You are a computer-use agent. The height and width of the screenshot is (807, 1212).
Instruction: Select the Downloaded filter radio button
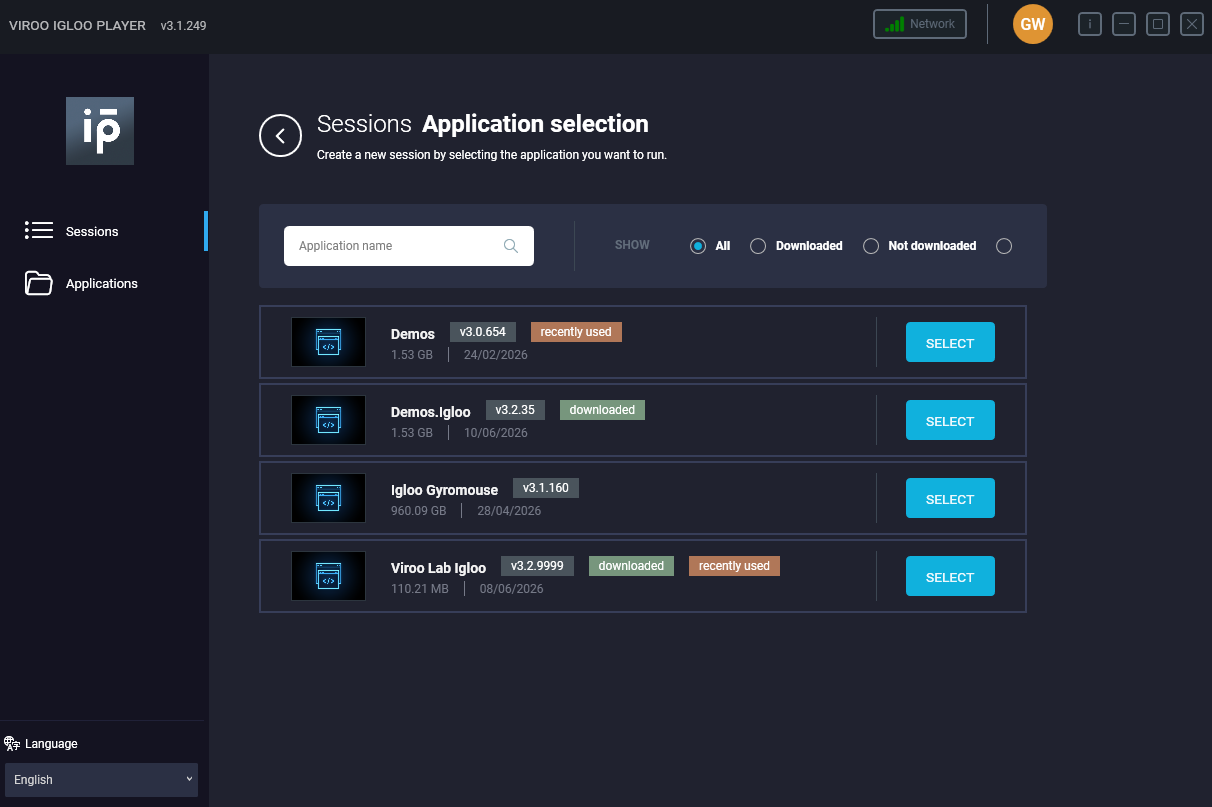point(758,246)
